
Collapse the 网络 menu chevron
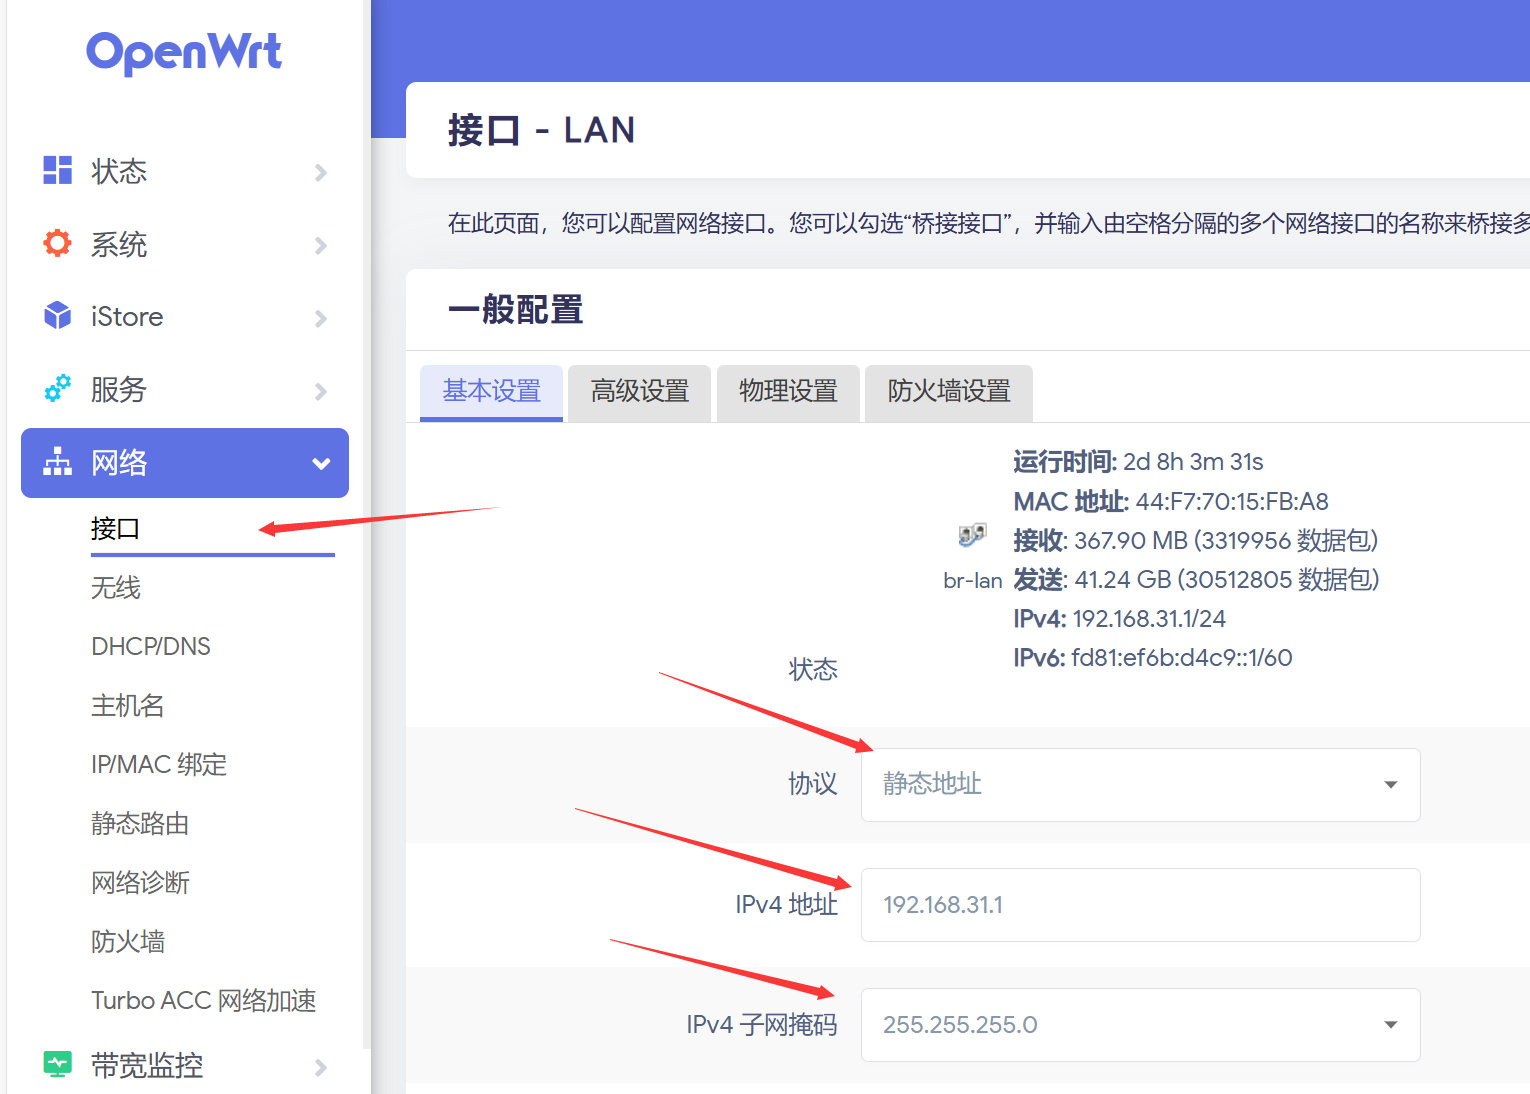pos(320,463)
